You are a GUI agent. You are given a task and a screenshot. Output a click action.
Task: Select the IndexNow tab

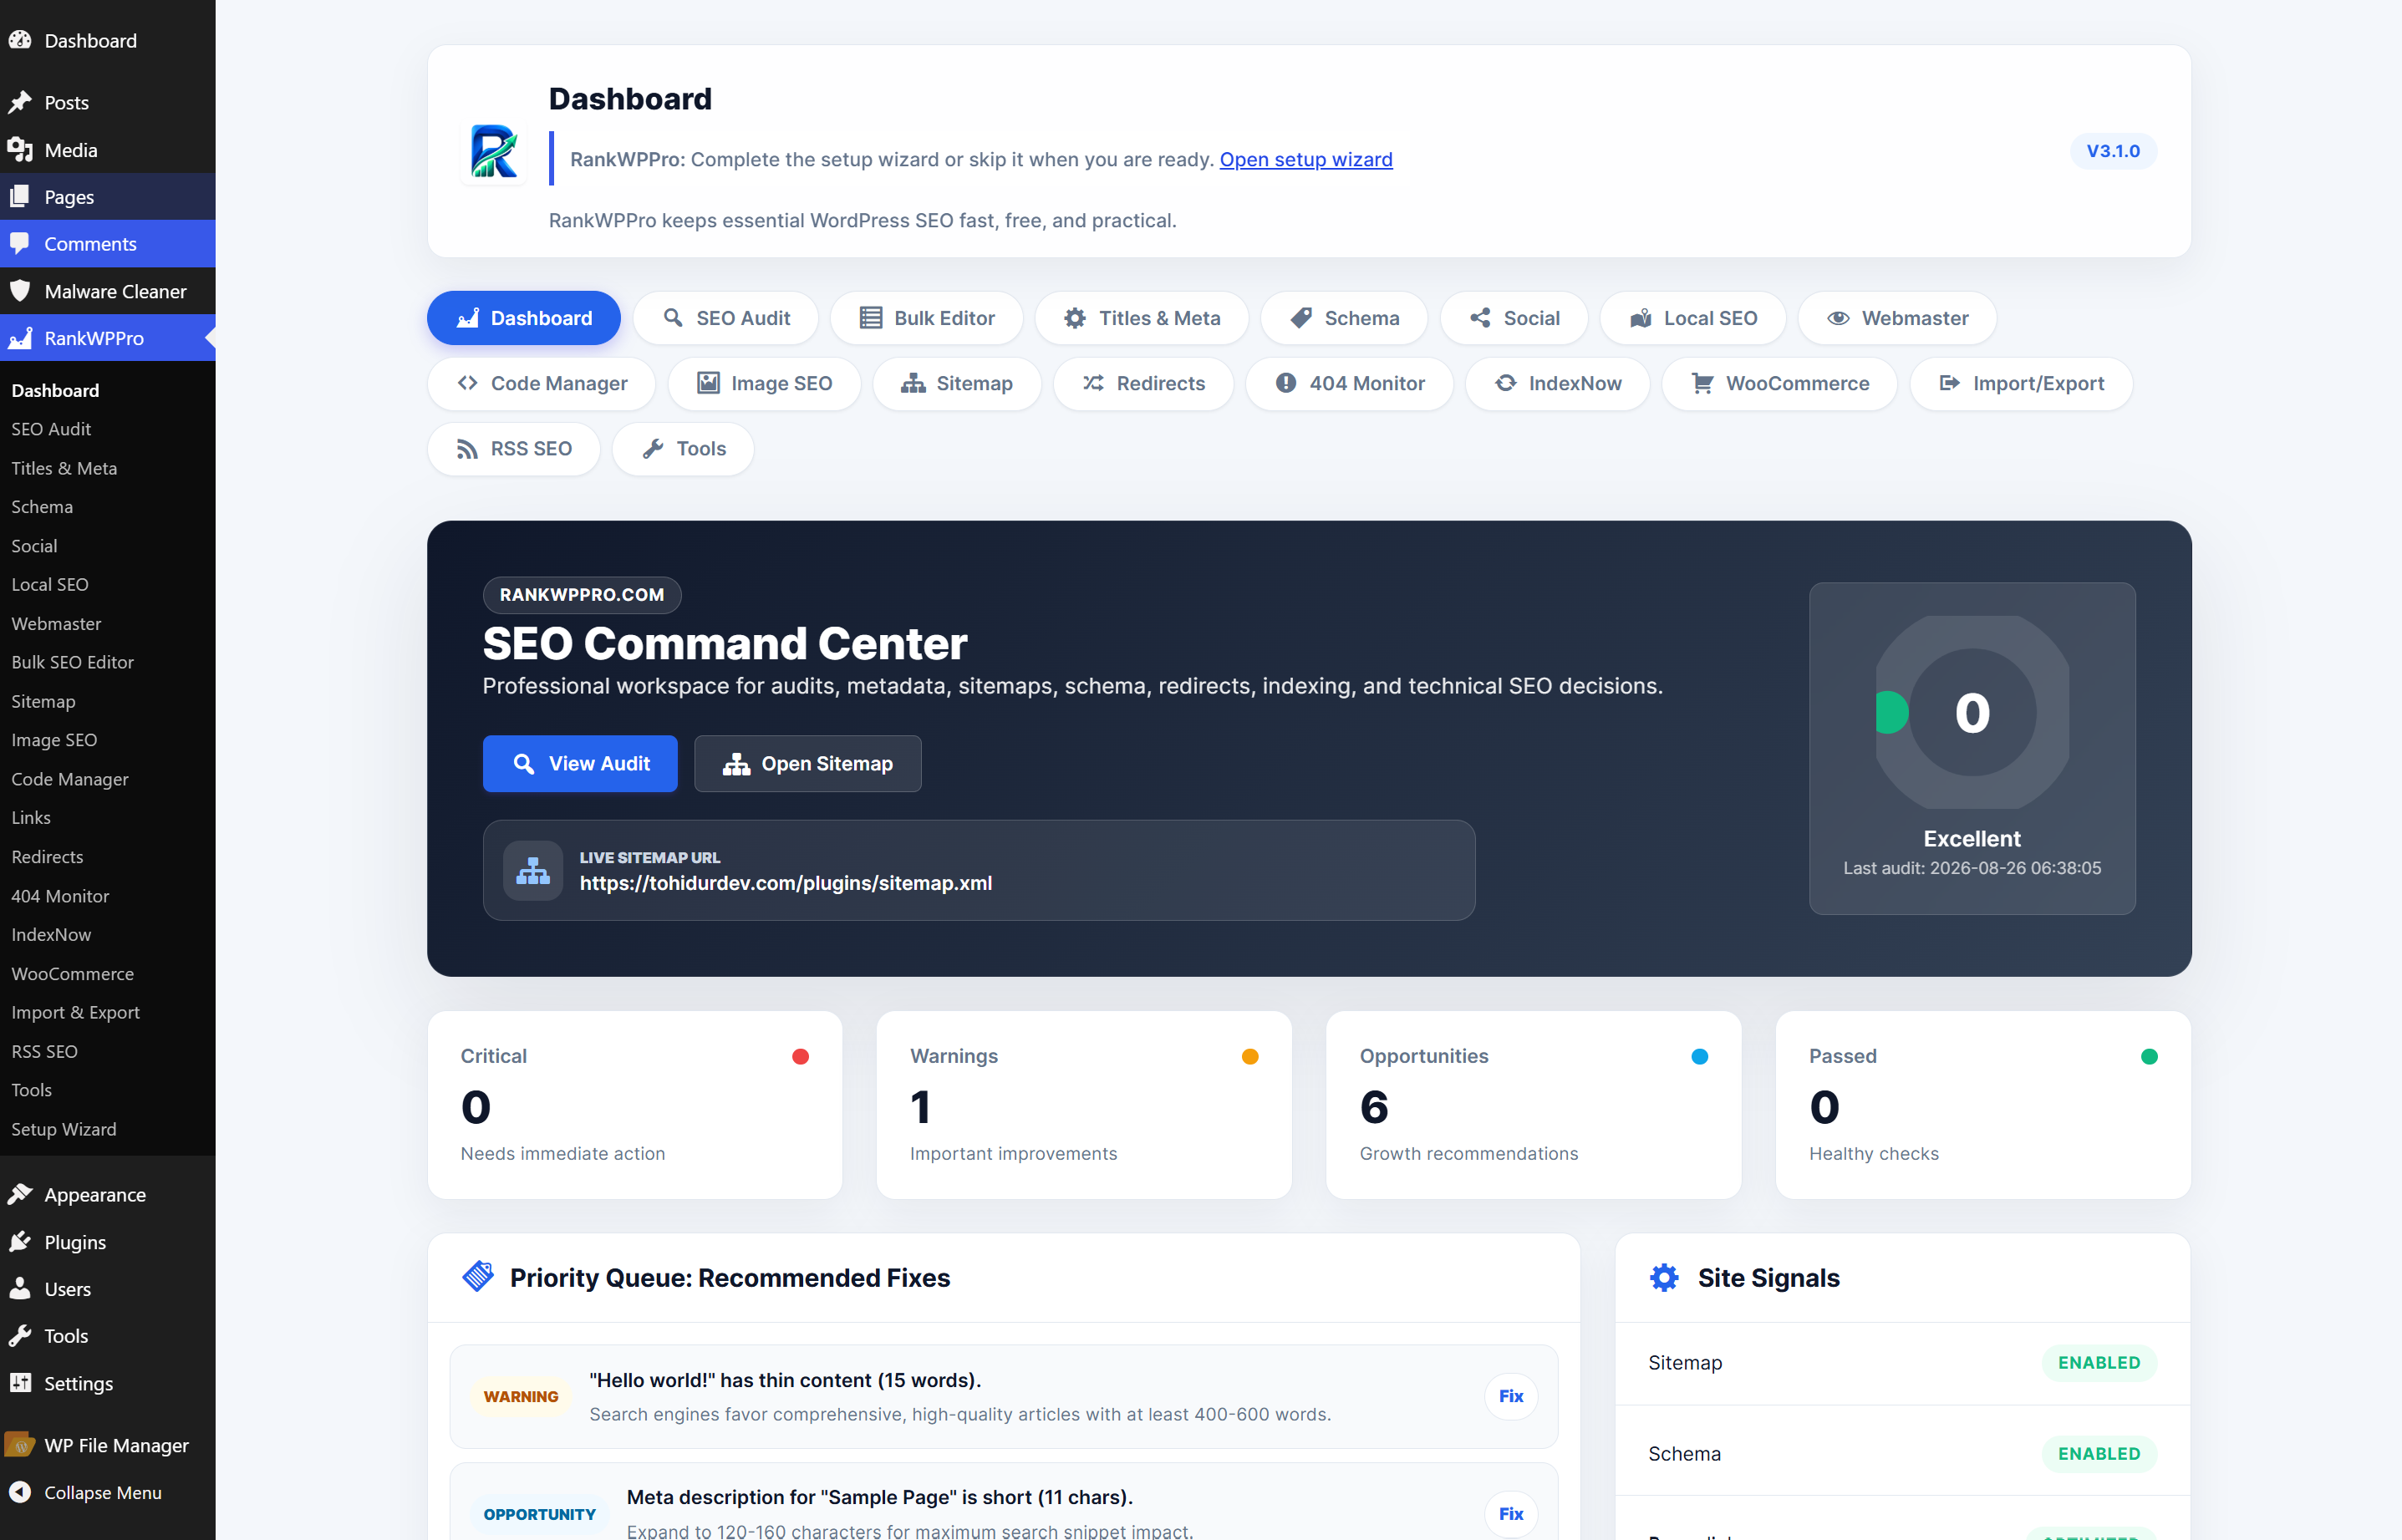pyautogui.click(x=1557, y=383)
